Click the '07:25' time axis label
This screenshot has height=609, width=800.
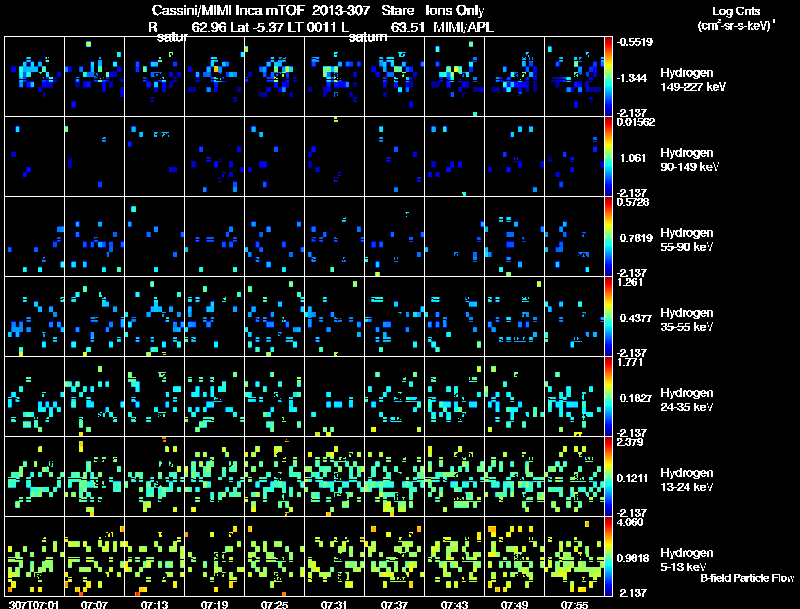(x=274, y=604)
